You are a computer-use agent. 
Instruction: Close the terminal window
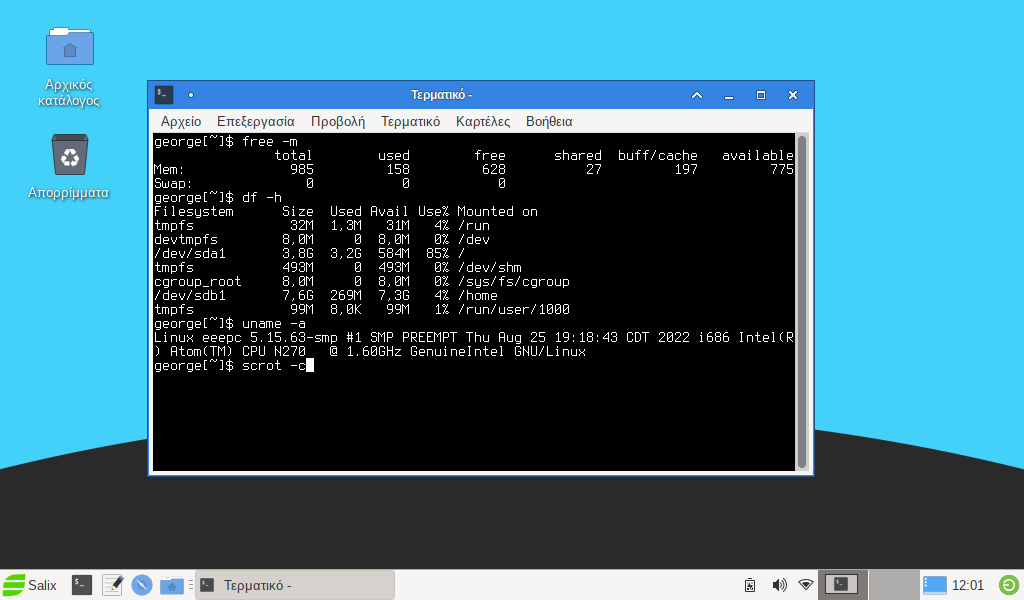(793, 95)
